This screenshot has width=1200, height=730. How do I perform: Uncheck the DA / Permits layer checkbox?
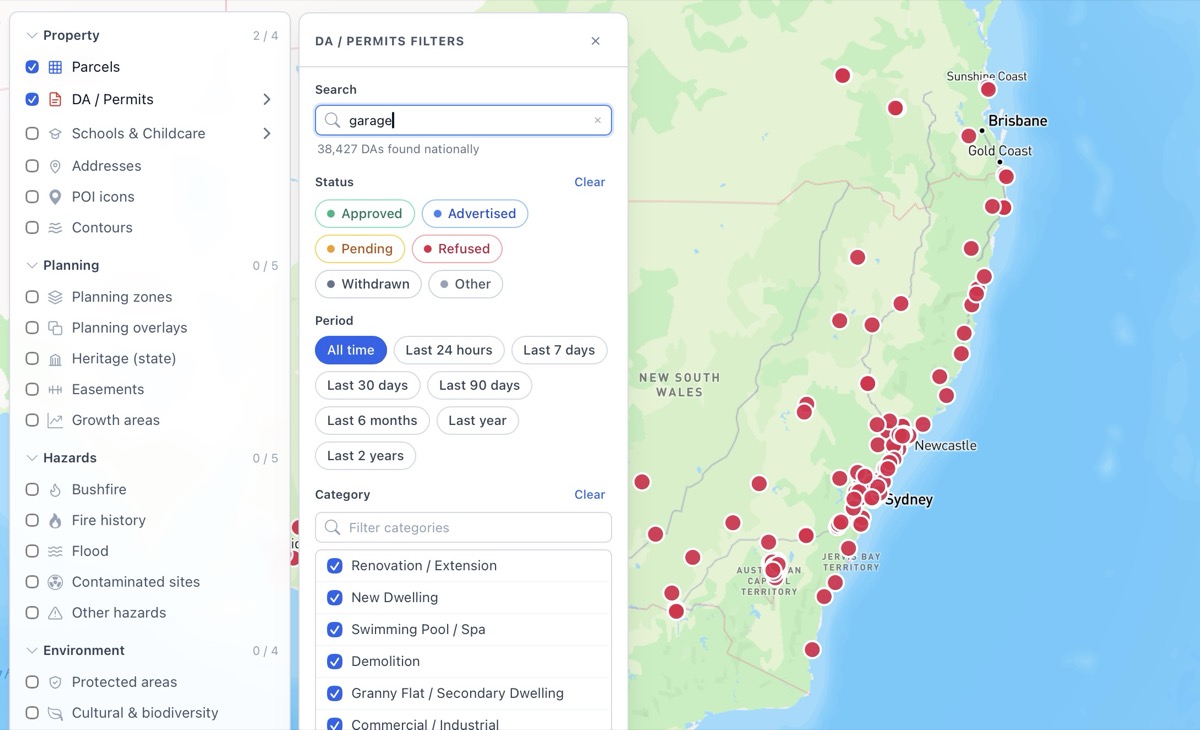pyautogui.click(x=32, y=99)
